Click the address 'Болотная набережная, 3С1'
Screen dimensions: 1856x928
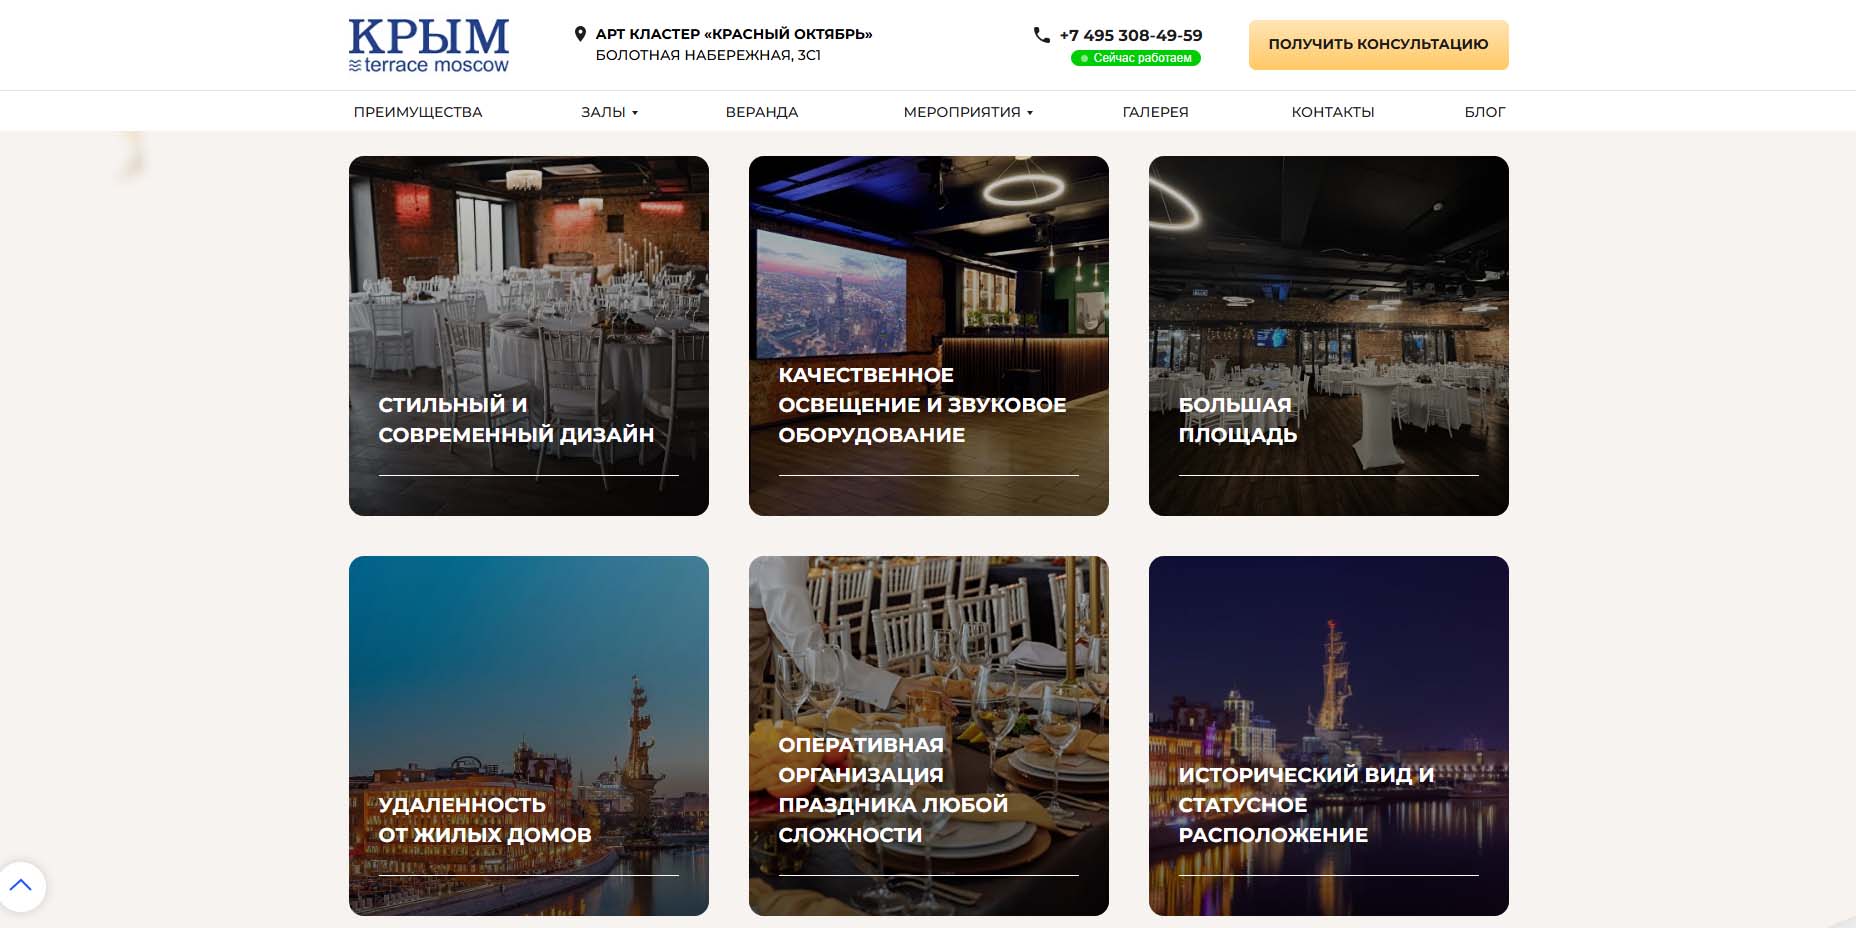707,55
